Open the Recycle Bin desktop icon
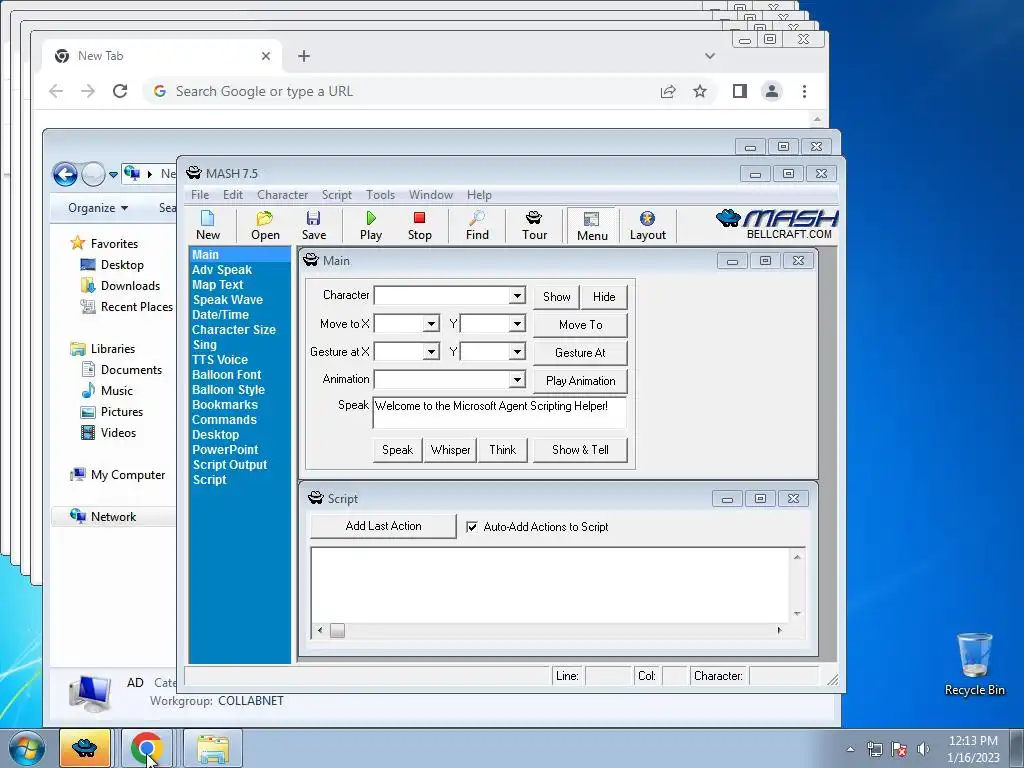This screenshot has width=1024, height=768. [x=974, y=665]
